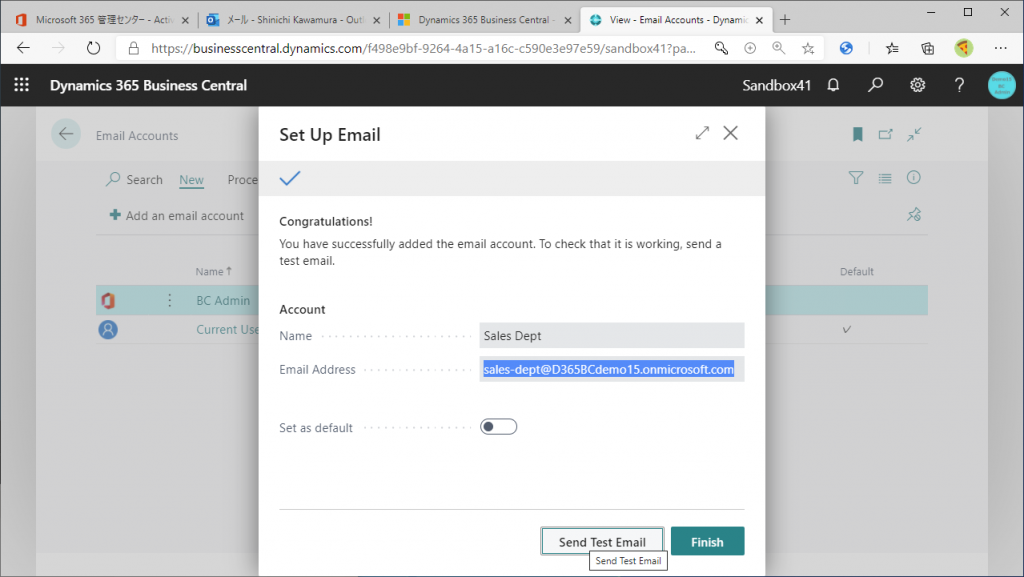Open the app launcher waffle menu

click(22, 85)
